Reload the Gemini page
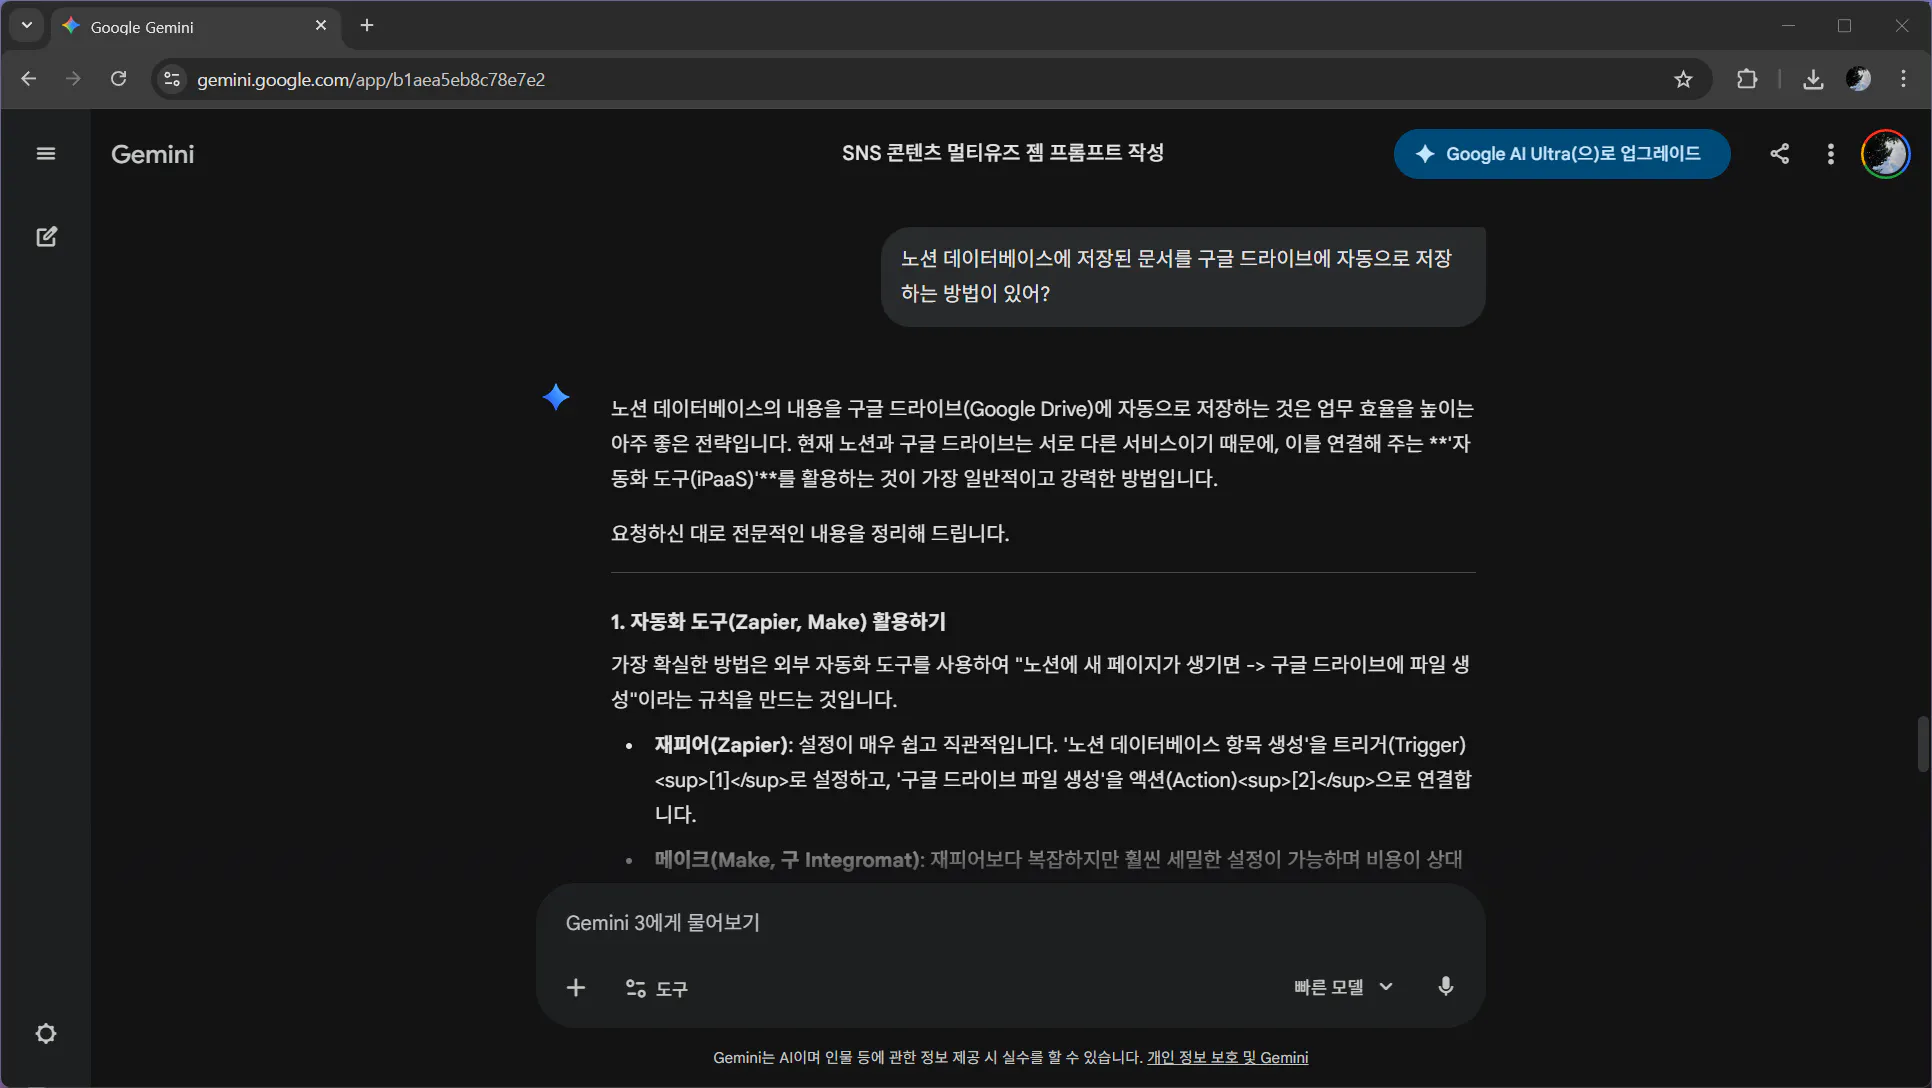The height and width of the screenshot is (1088, 1932). (x=118, y=79)
